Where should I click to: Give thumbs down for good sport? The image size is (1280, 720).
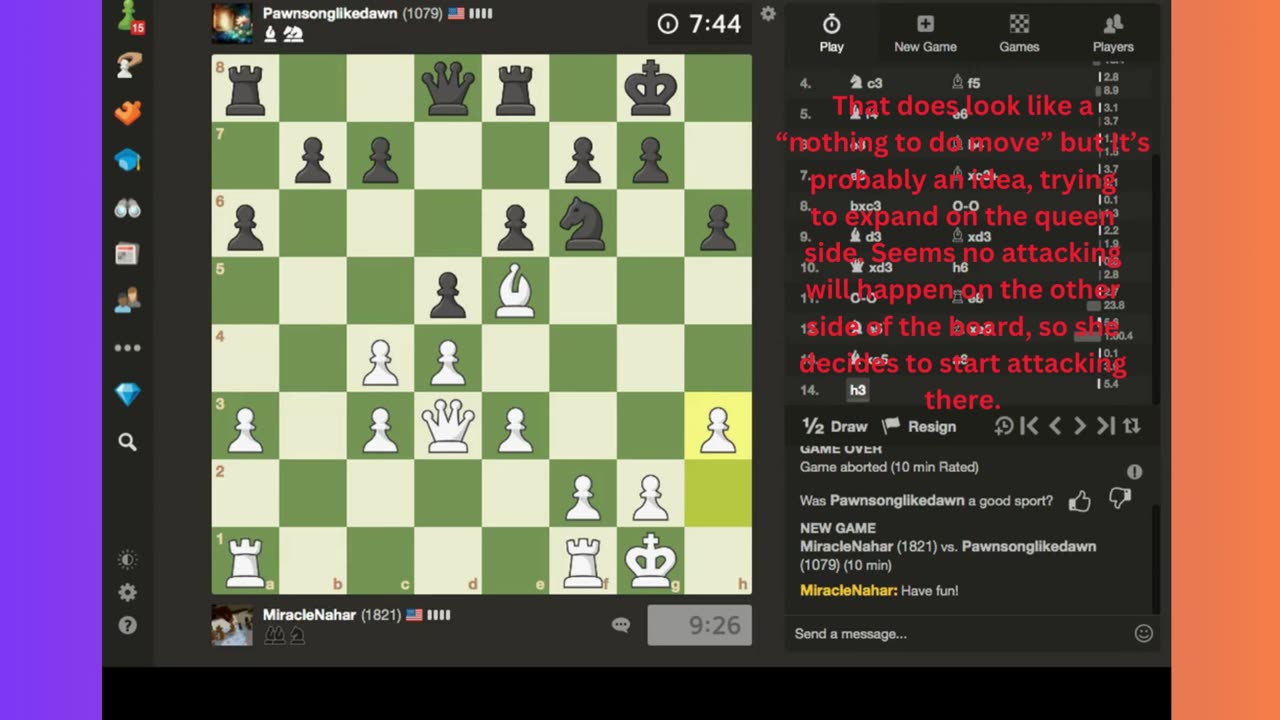pyautogui.click(x=1119, y=499)
